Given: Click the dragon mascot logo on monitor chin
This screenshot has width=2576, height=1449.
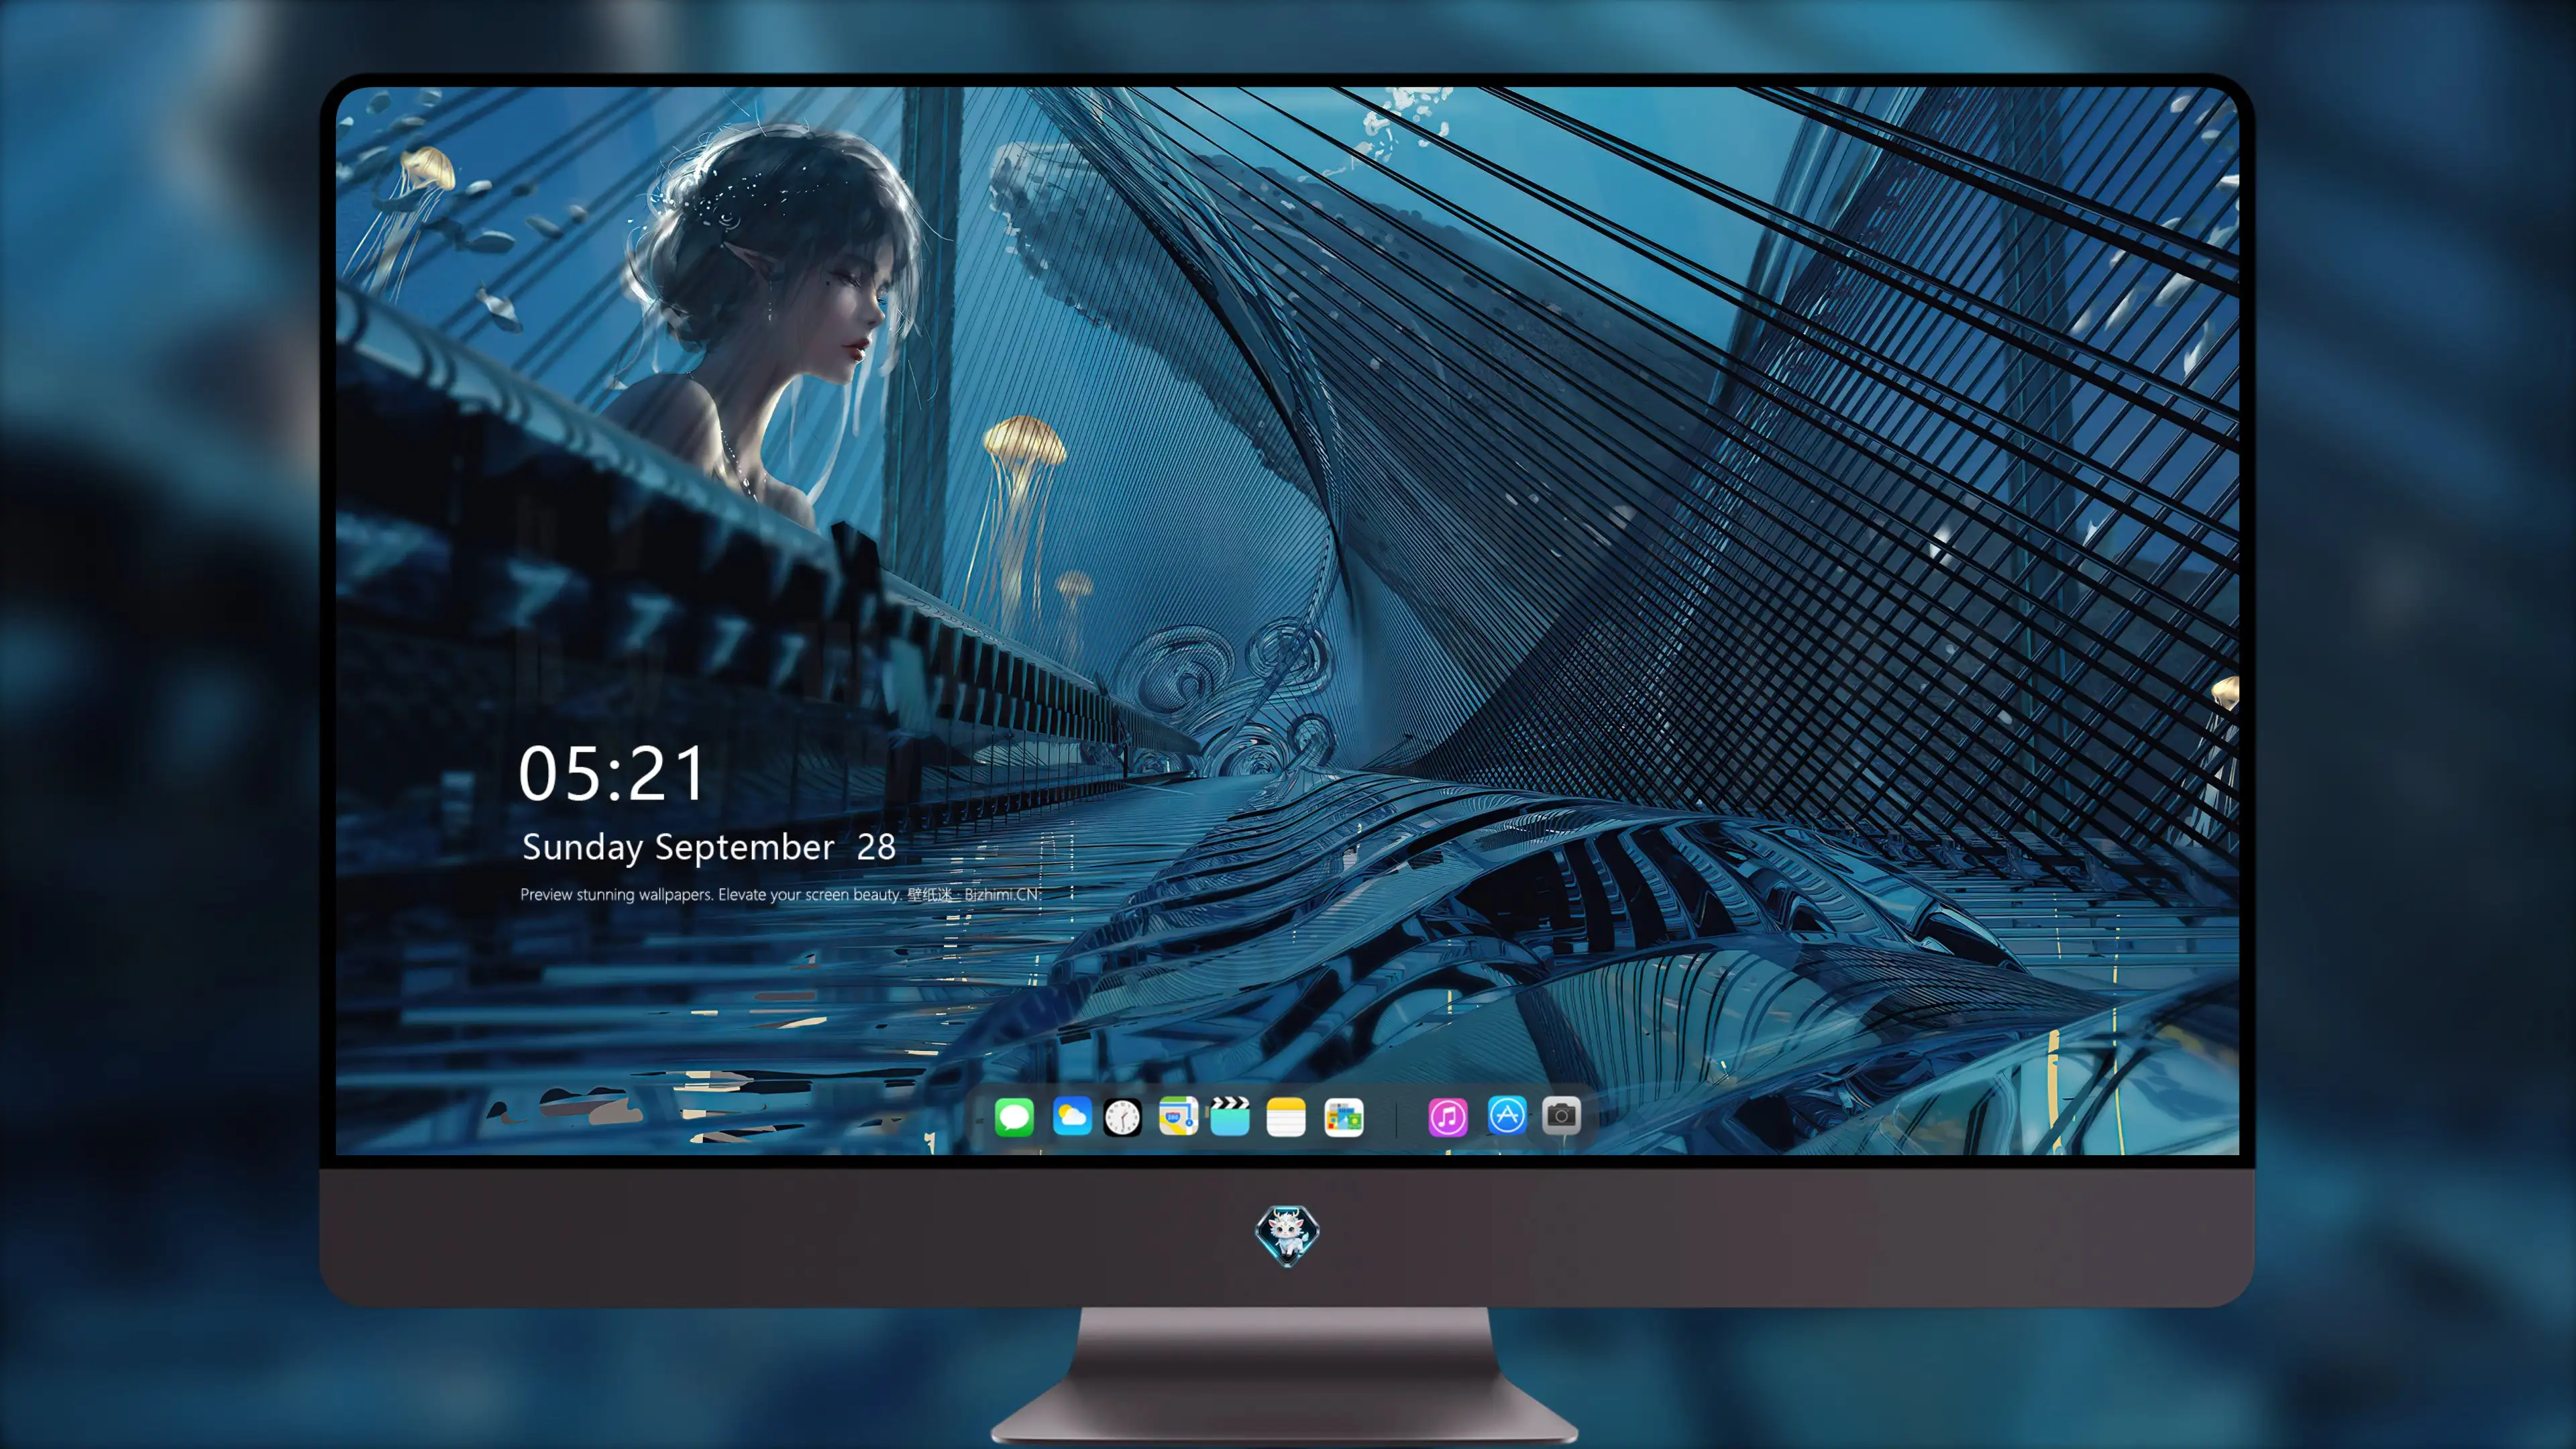Looking at the screenshot, I should [1287, 1235].
